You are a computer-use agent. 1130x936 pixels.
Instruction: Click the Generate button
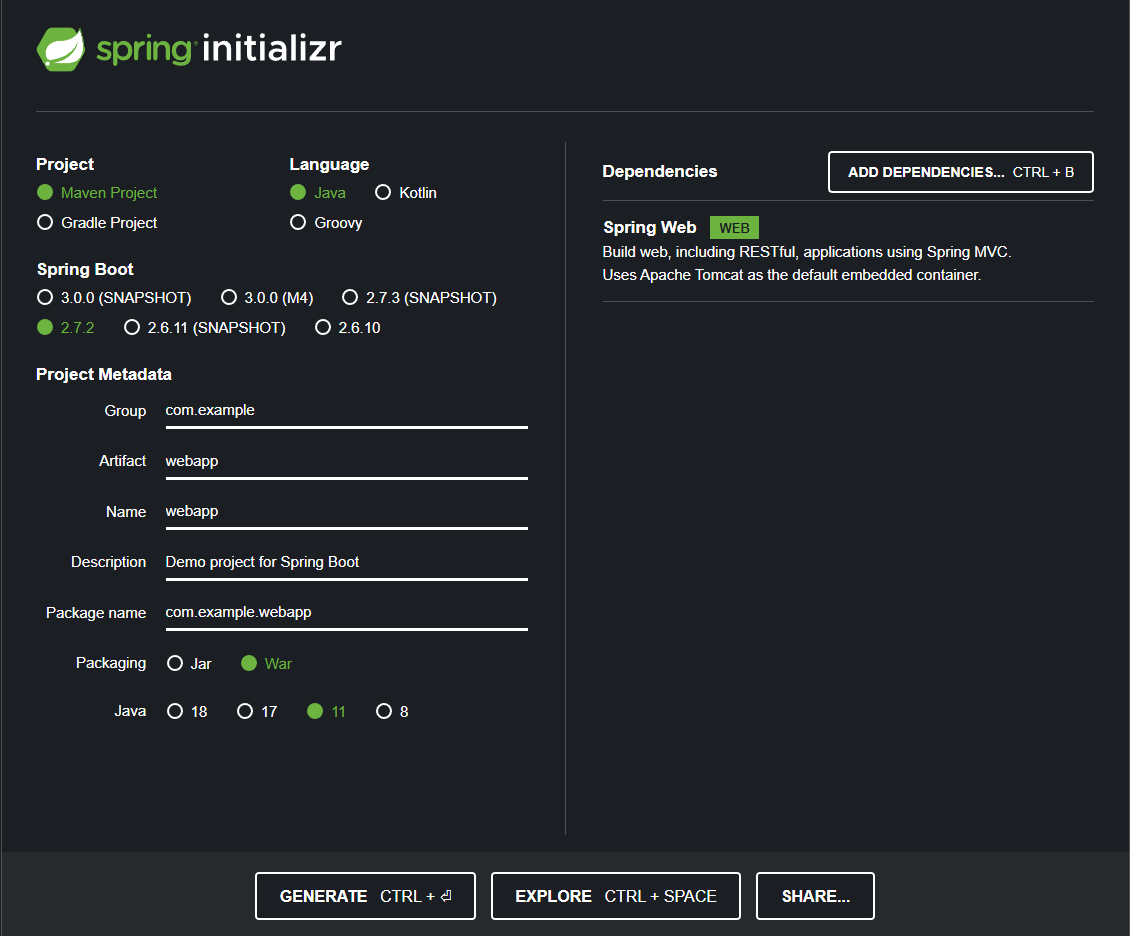pyautogui.click(x=365, y=896)
